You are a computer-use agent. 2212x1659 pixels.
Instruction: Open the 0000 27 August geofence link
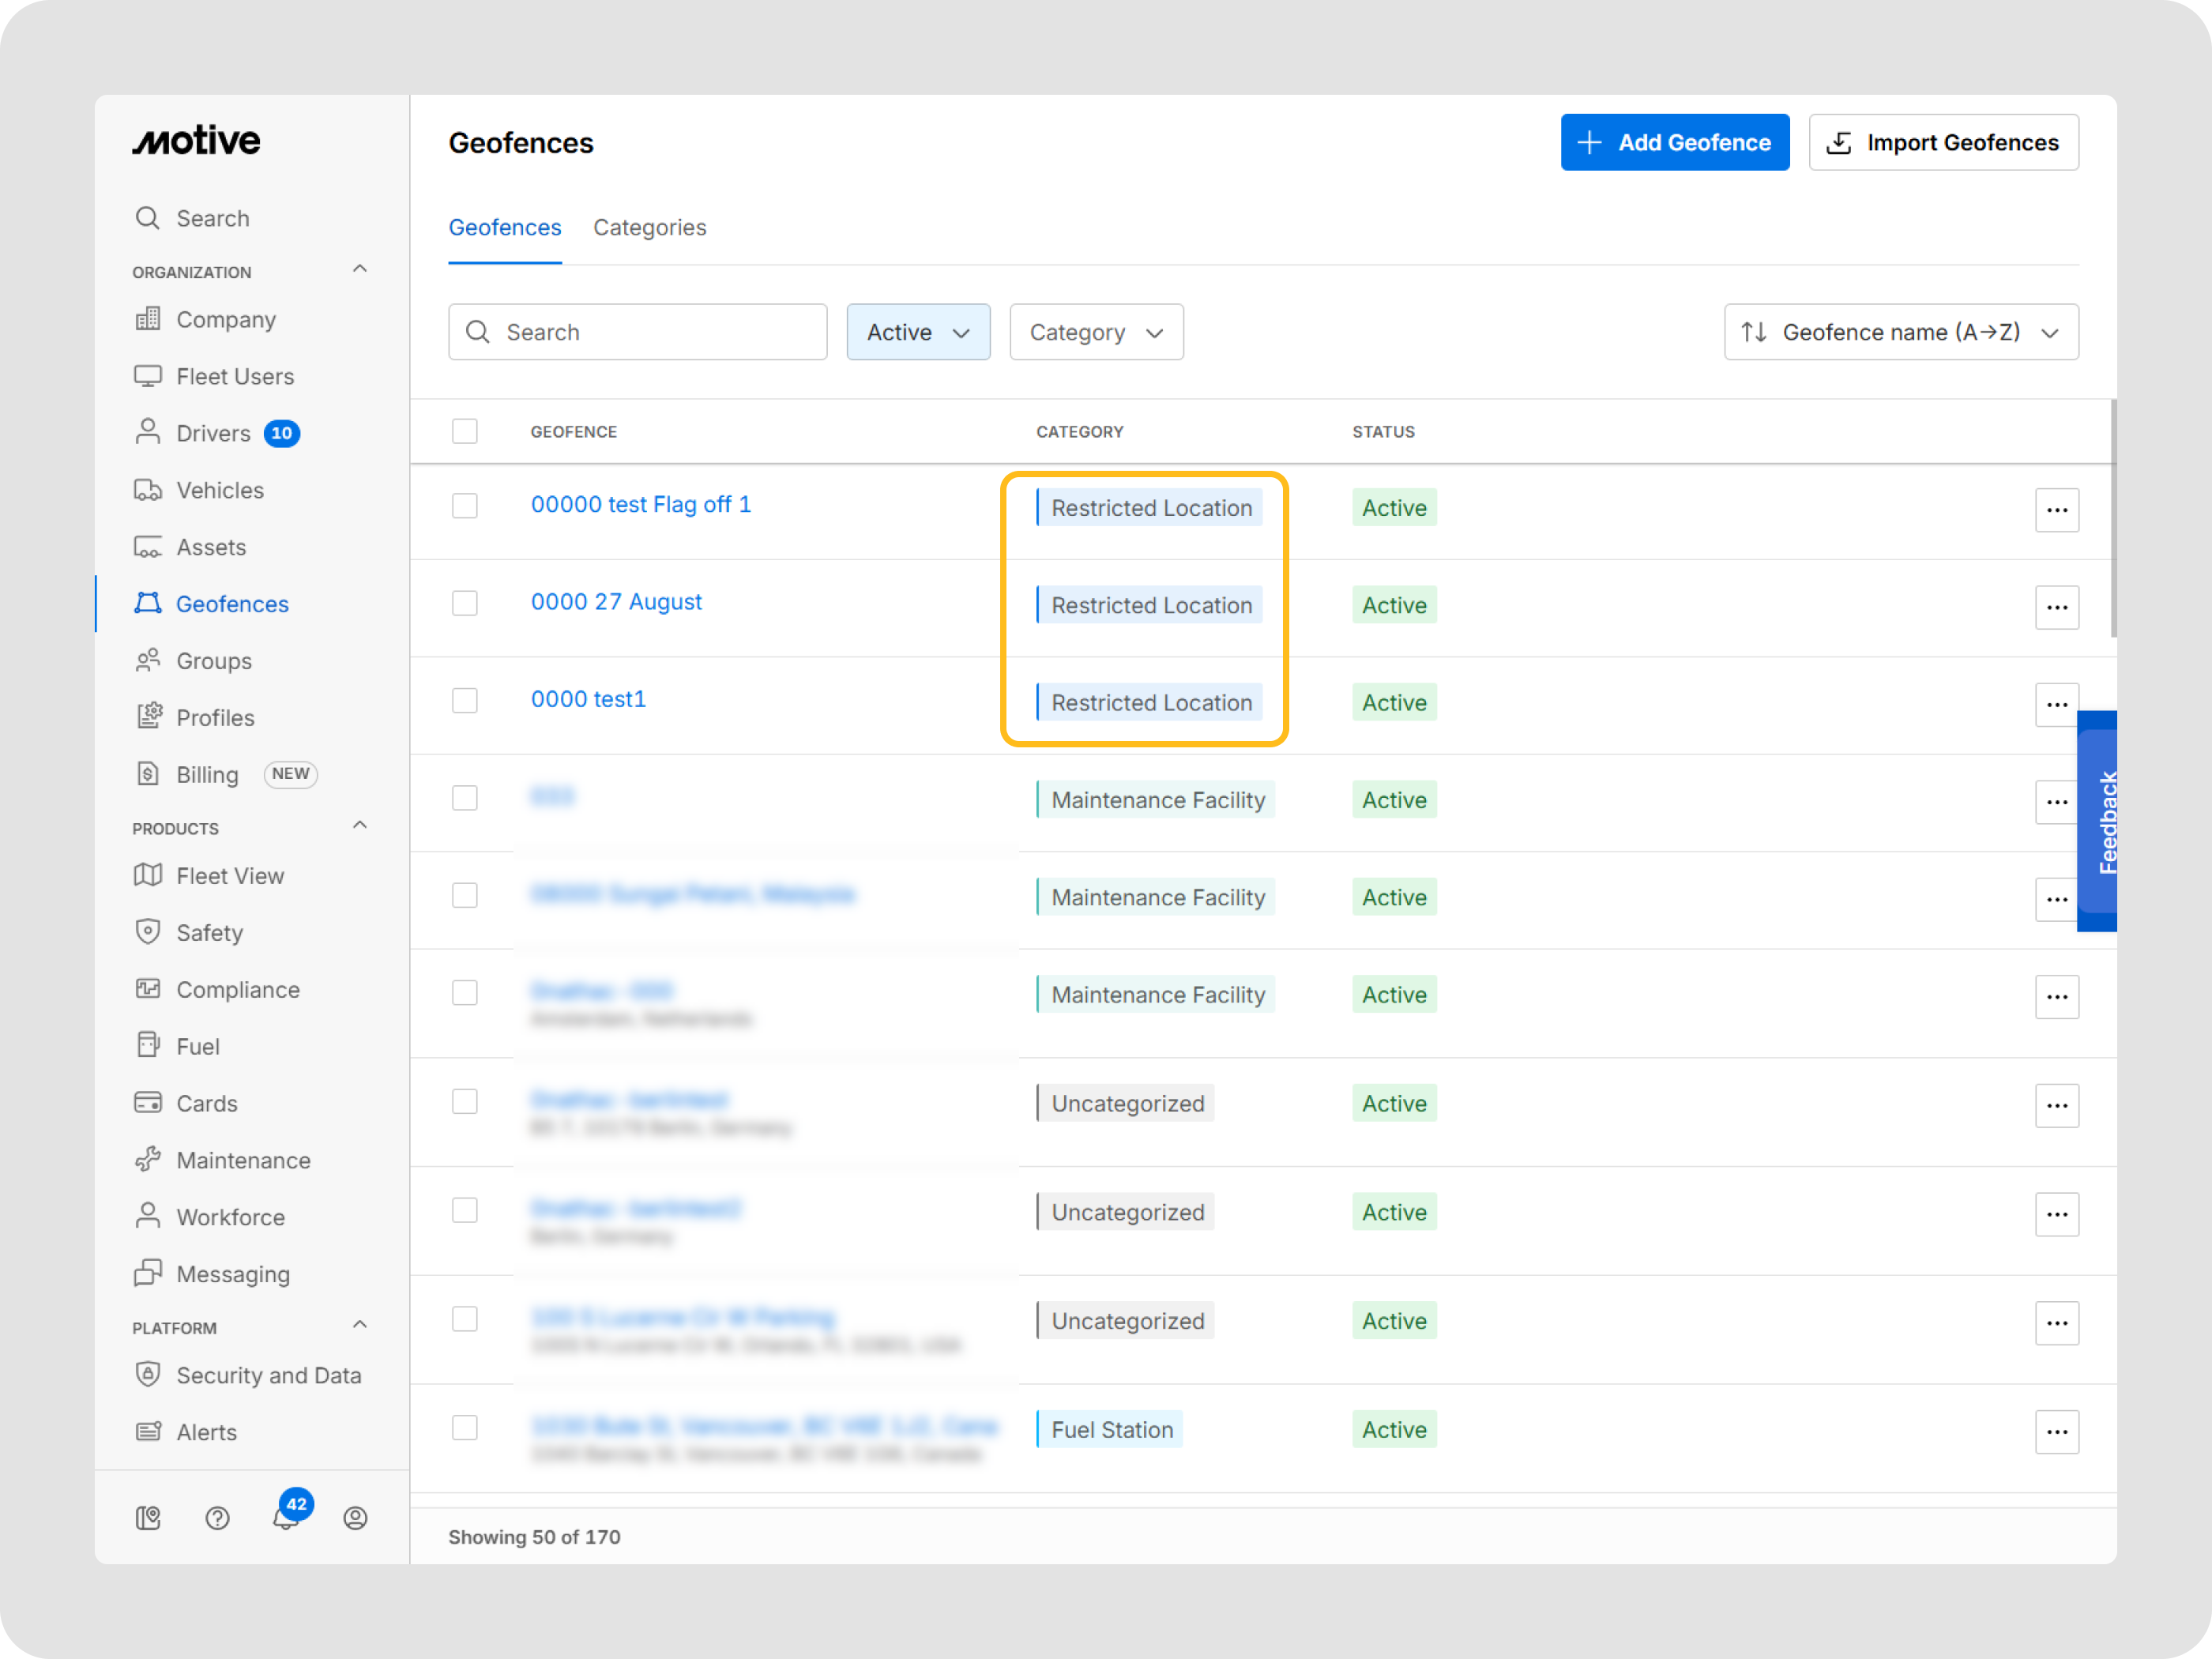(x=616, y=602)
